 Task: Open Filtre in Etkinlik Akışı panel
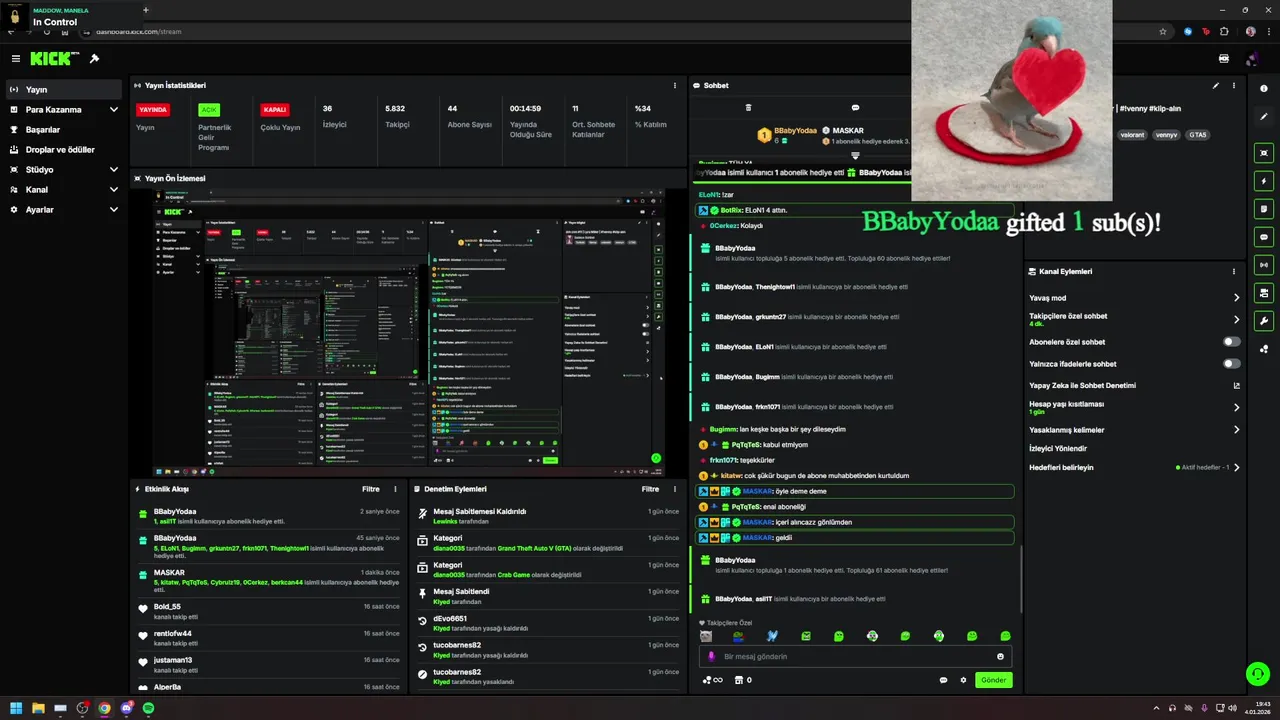click(x=371, y=489)
